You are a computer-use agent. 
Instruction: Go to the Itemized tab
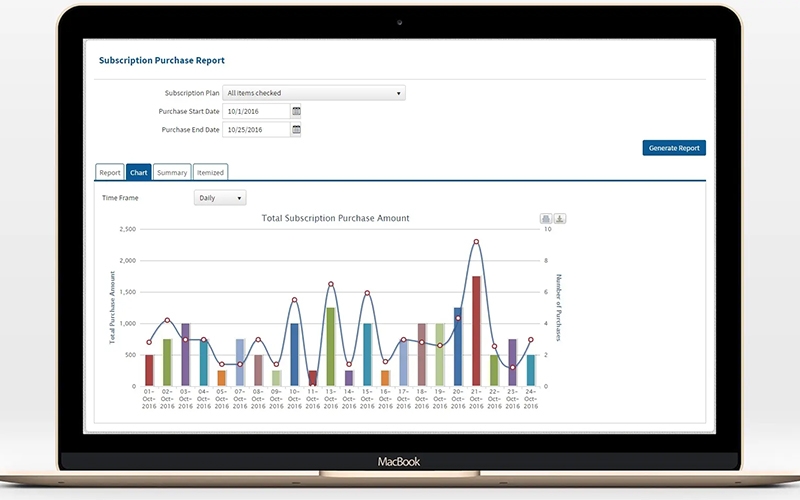[210, 172]
